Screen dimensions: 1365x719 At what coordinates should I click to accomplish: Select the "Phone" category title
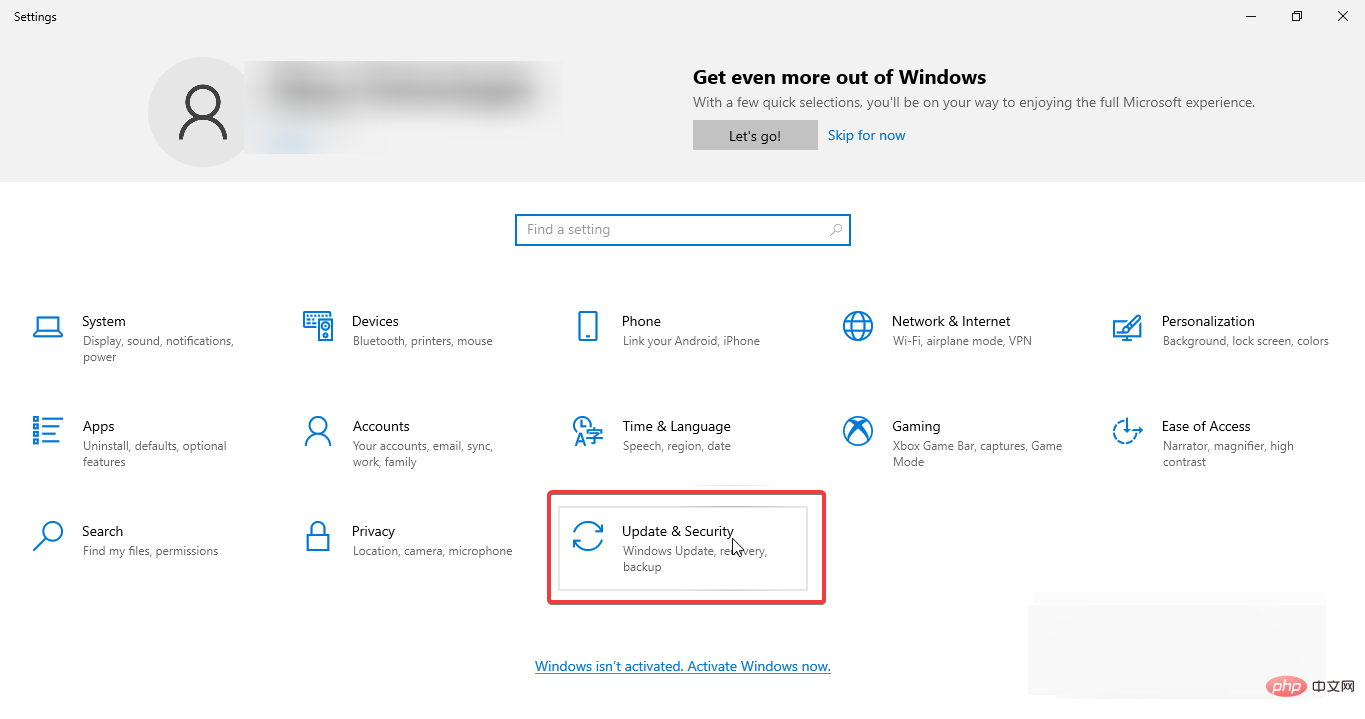[641, 321]
